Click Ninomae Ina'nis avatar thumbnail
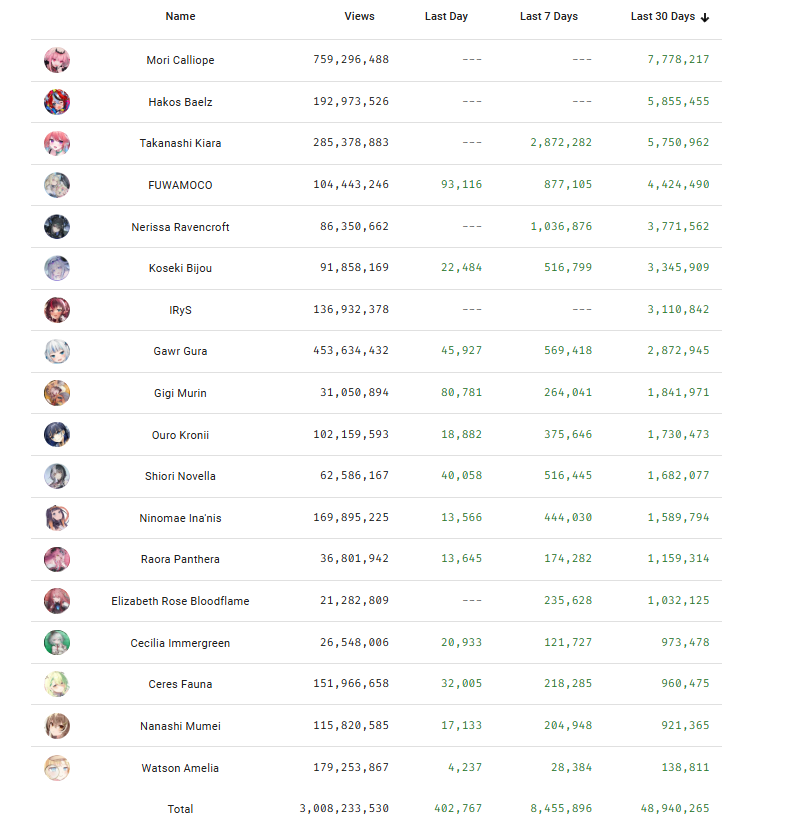 coord(57,518)
